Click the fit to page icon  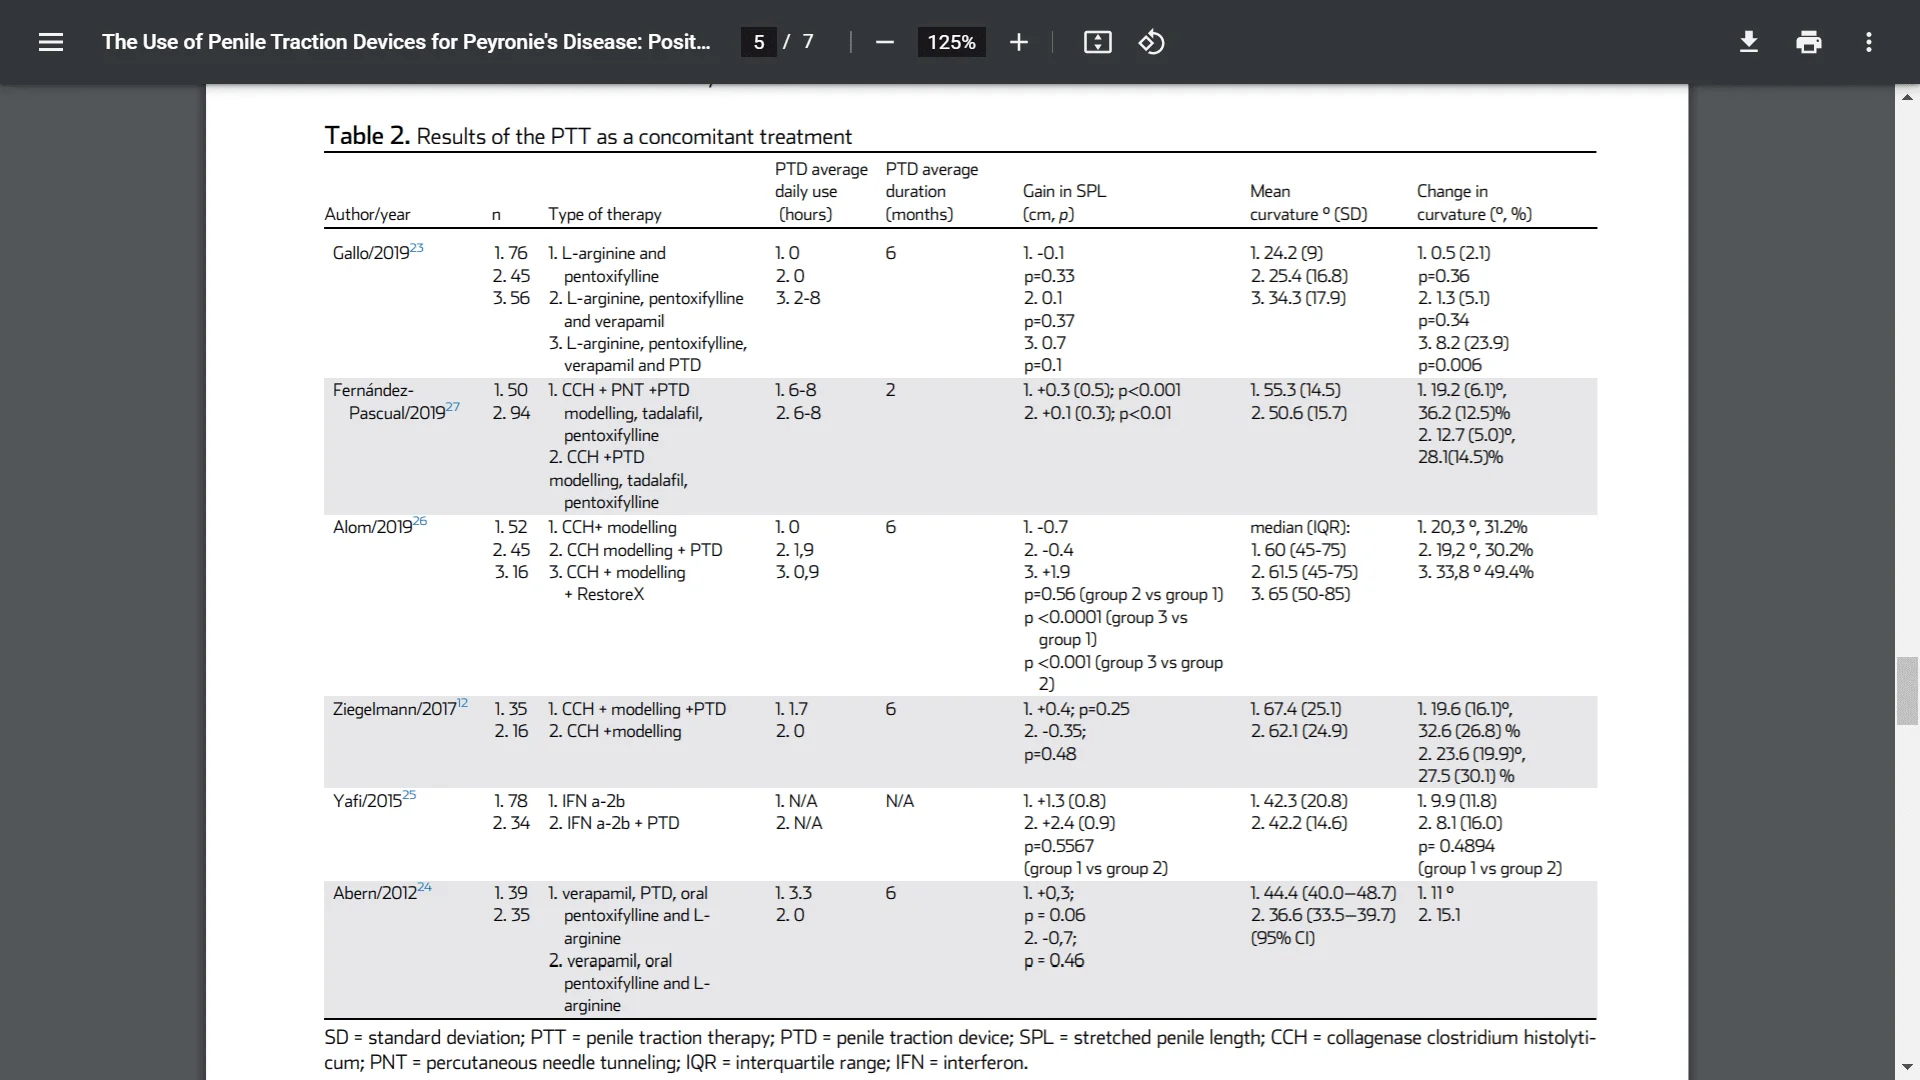point(1097,42)
